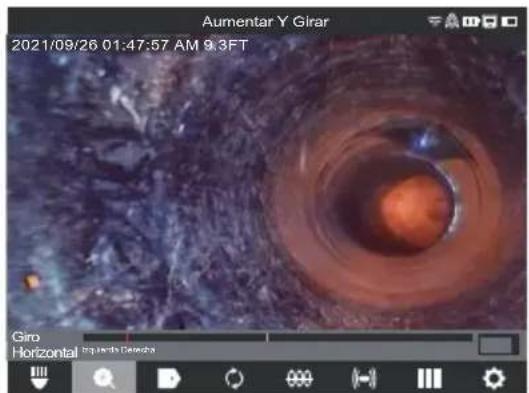Click the Aumentar Y Girar title
Image resolution: width=529 pixels, height=393 pixels.
(265, 22)
